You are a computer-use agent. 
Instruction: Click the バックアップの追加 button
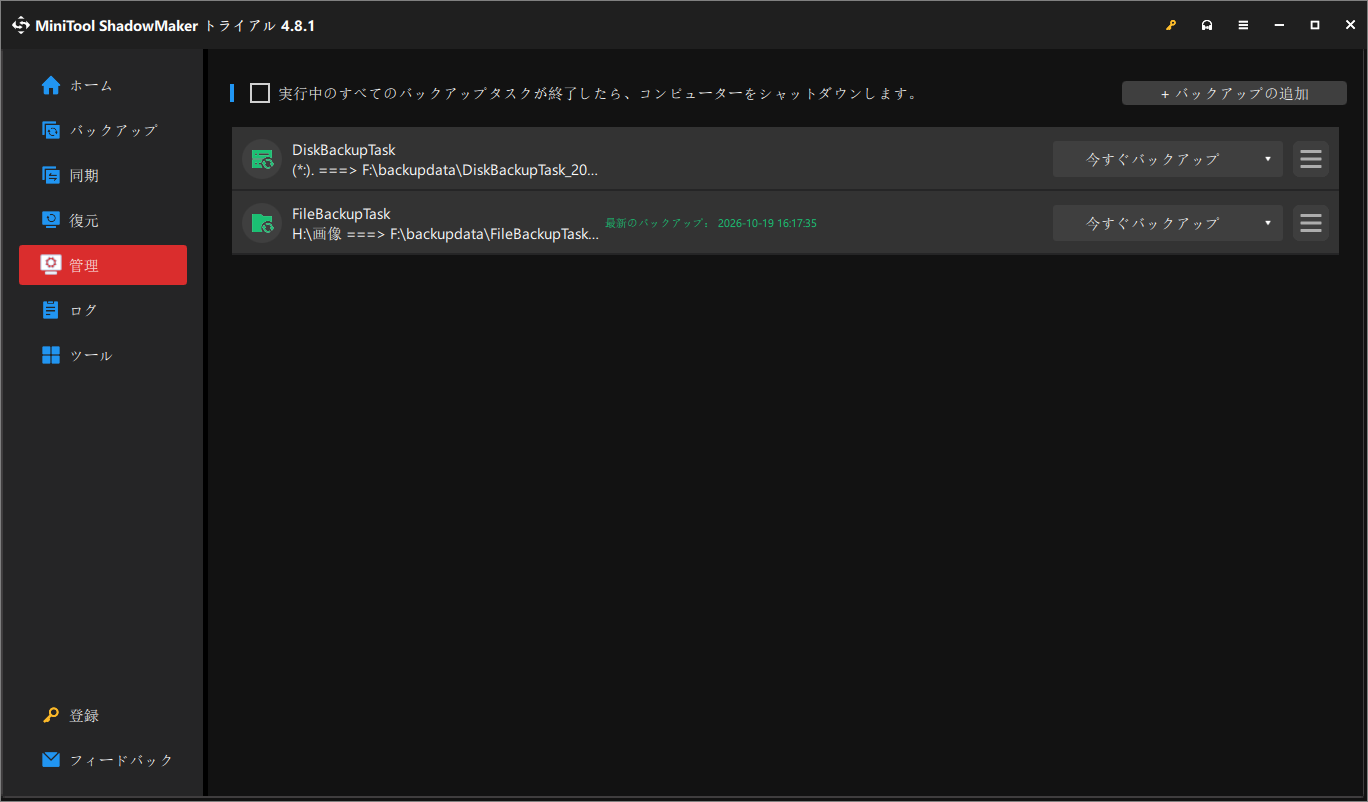coord(1234,93)
